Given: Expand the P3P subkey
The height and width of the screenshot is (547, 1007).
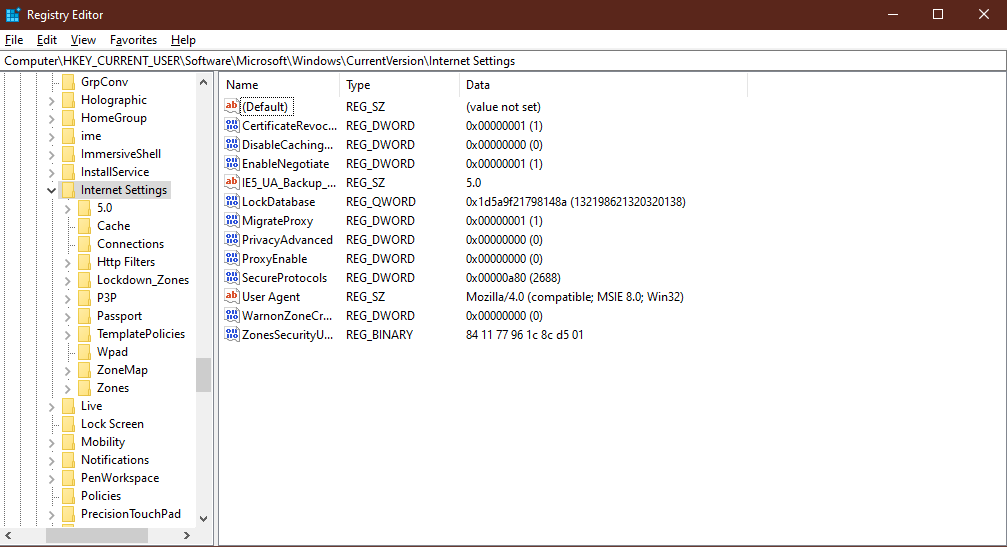Looking at the screenshot, I should tap(67, 298).
